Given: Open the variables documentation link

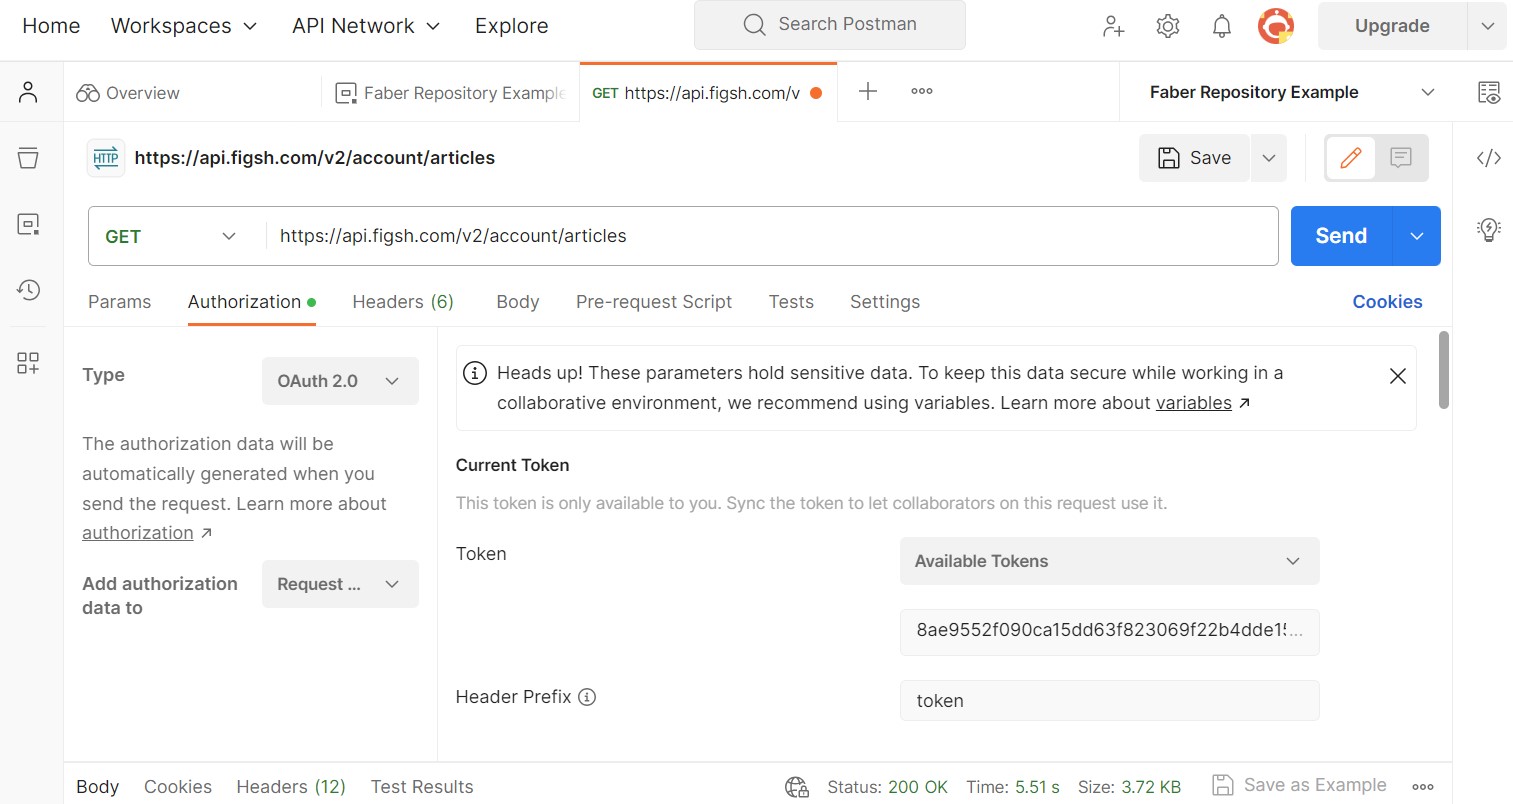Looking at the screenshot, I should 1194,403.
